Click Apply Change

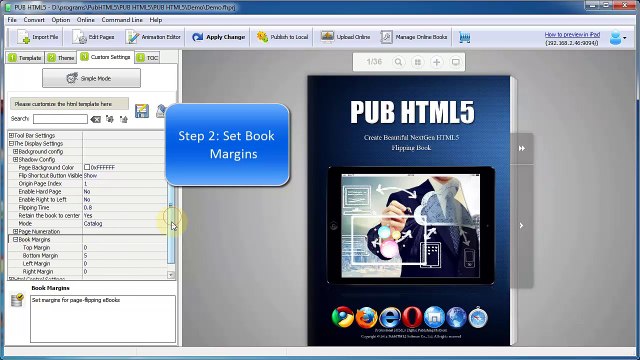click(x=218, y=37)
